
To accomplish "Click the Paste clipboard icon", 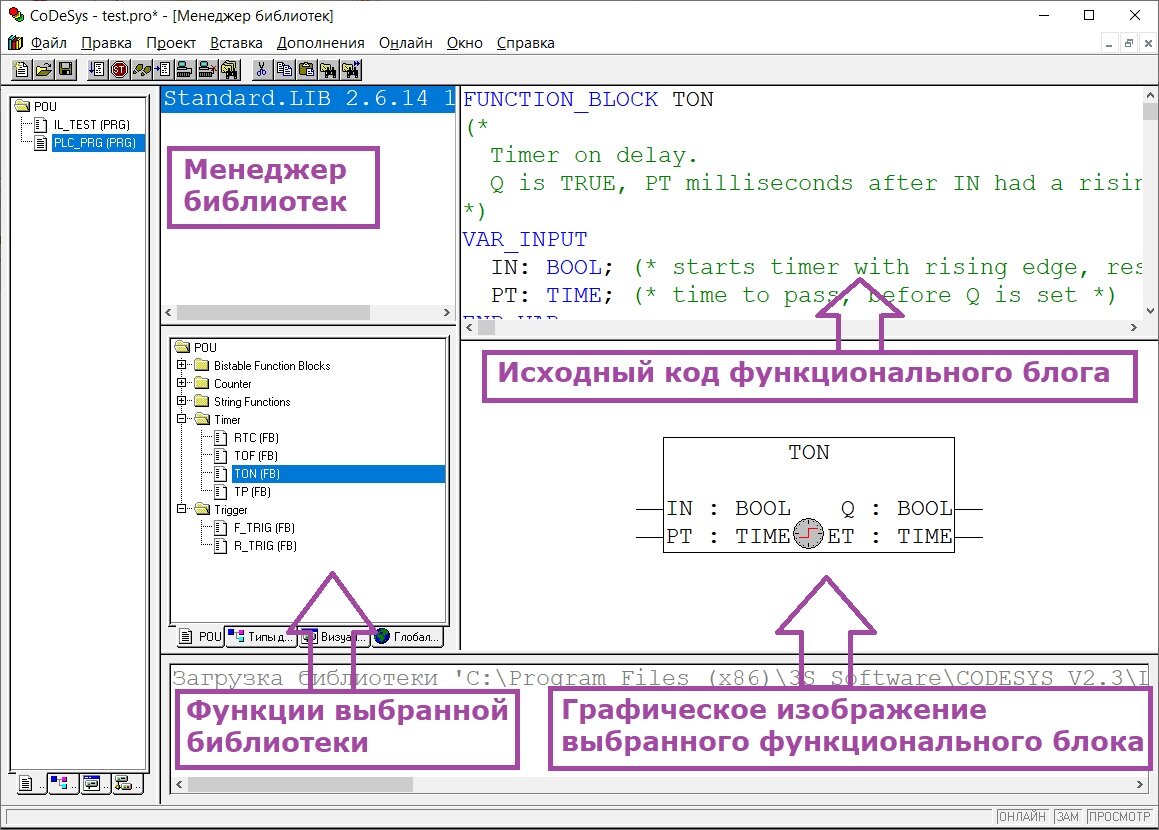I will click(306, 70).
